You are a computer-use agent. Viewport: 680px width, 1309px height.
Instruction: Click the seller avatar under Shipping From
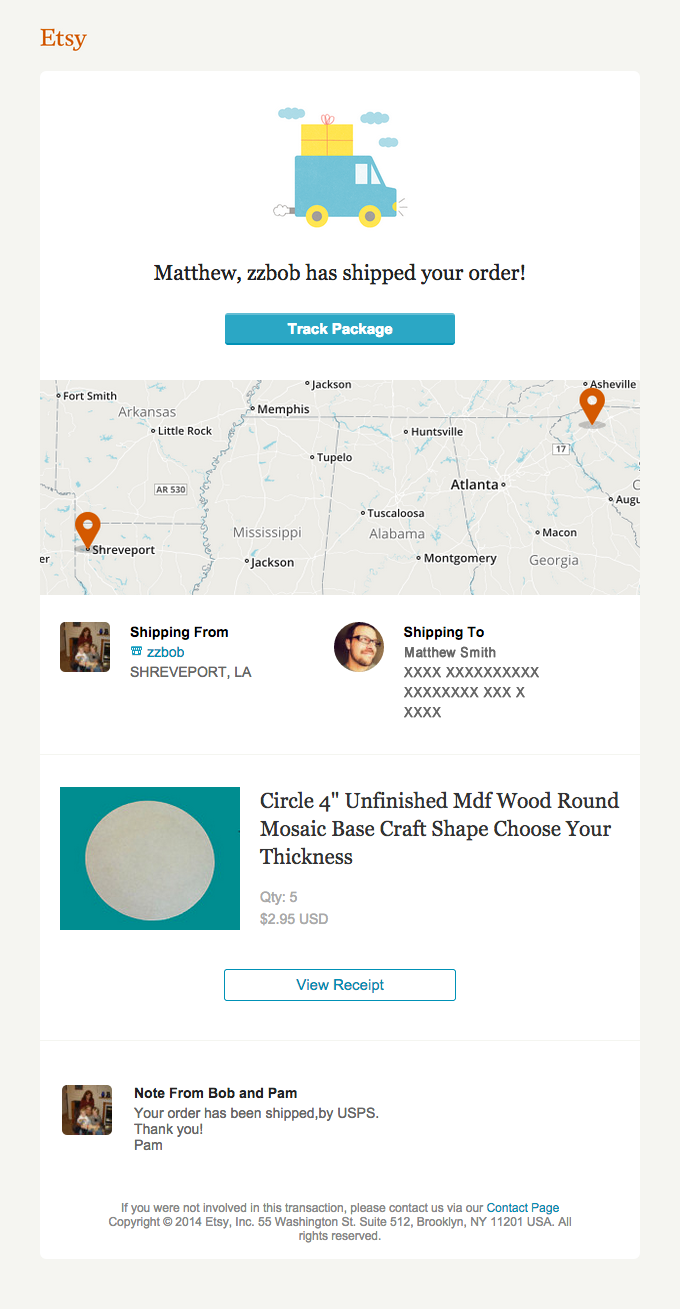click(x=85, y=647)
